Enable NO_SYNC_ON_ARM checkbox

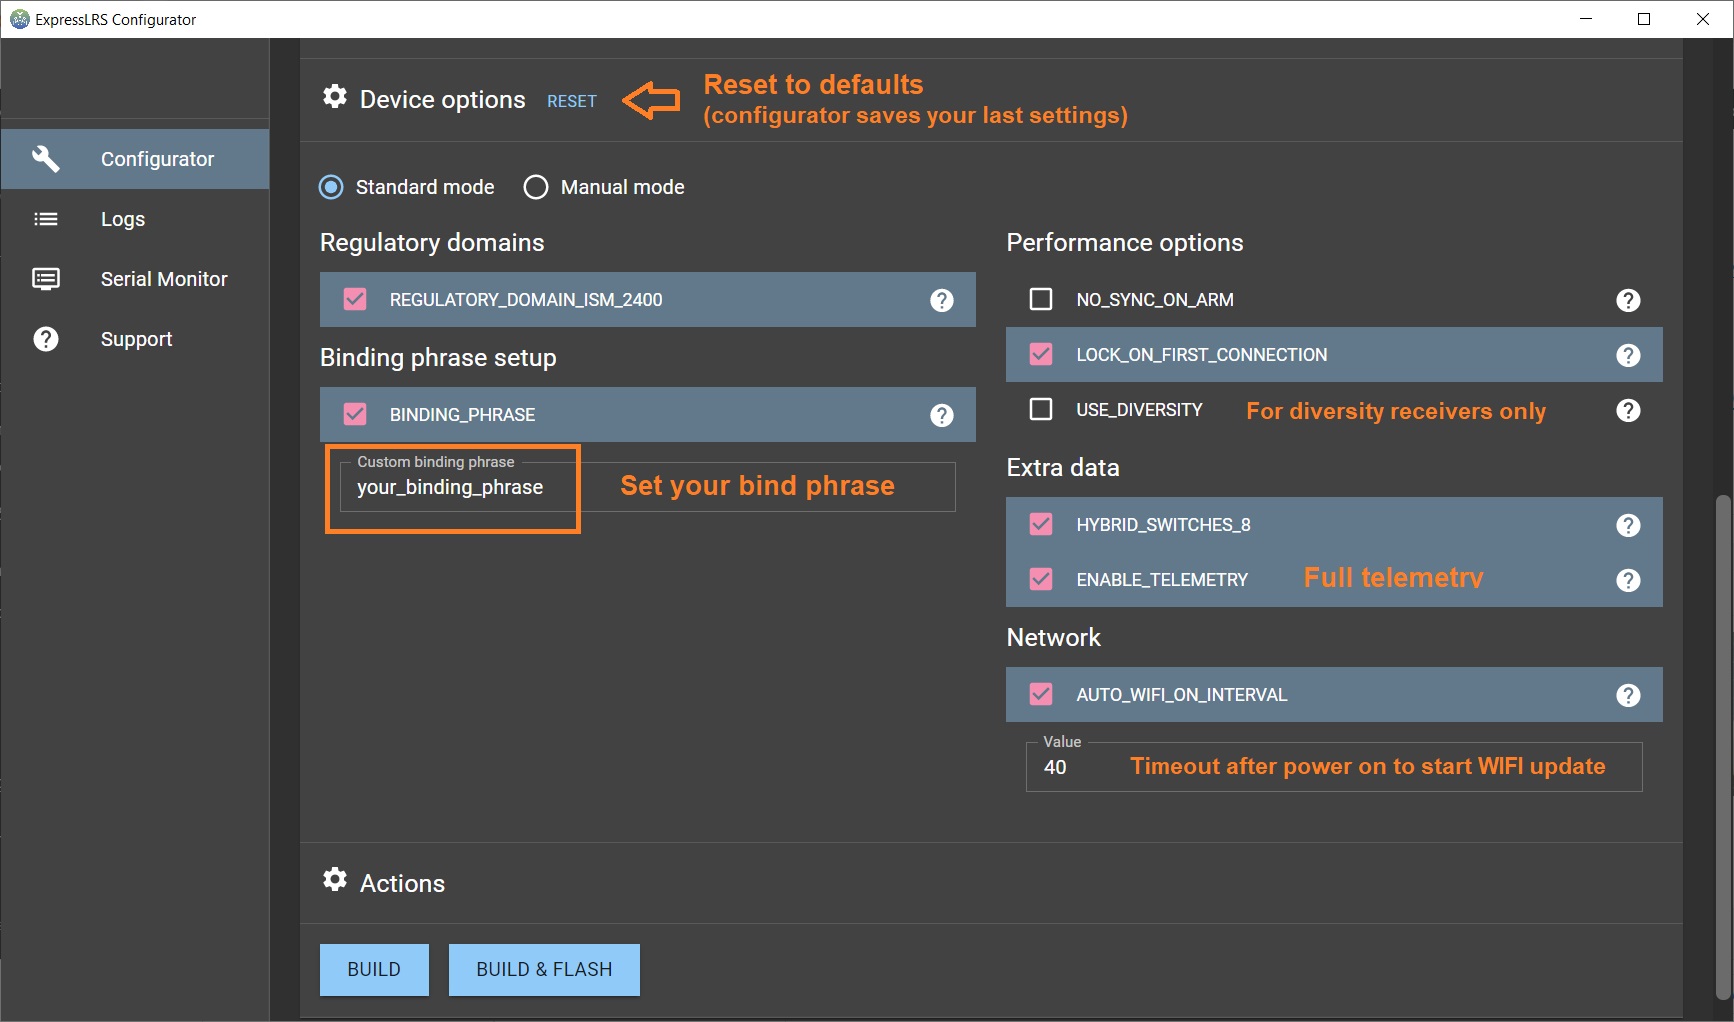[1041, 299]
